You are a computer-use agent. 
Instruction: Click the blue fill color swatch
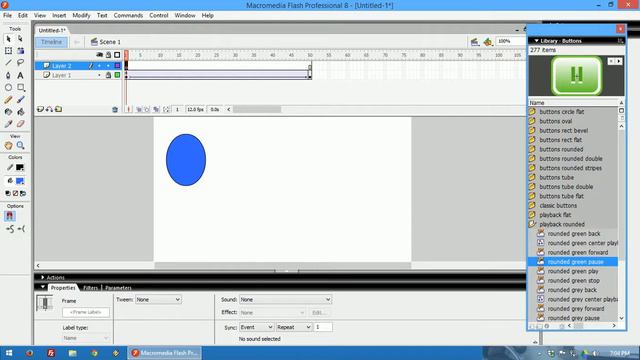coord(20,181)
